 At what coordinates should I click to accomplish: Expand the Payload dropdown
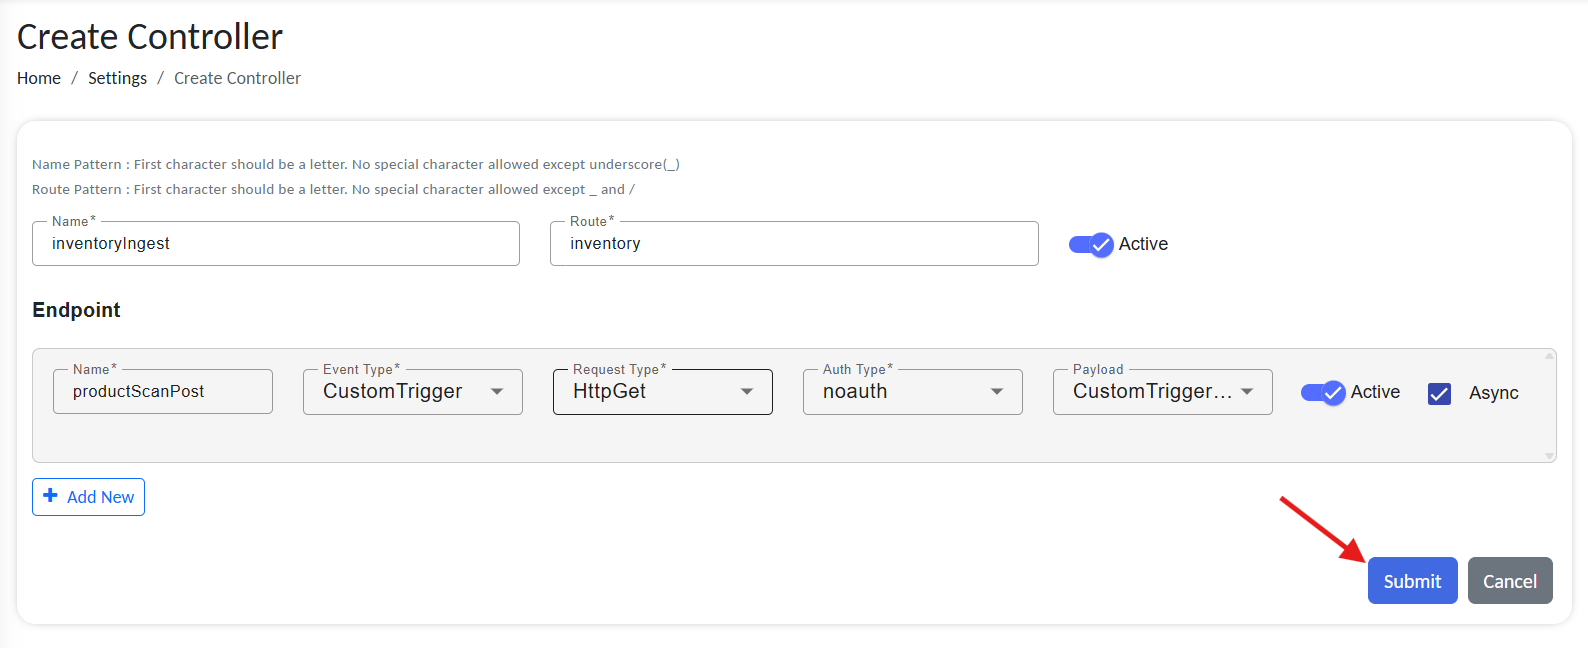[x=1161, y=392]
